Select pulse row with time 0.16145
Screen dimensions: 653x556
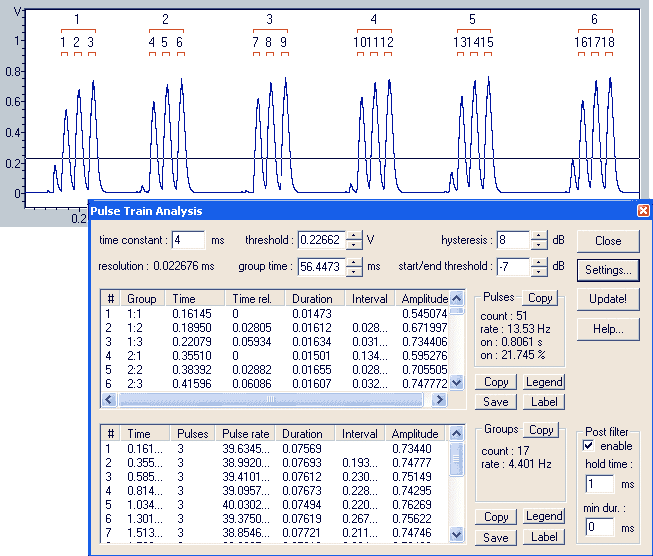(x=275, y=314)
